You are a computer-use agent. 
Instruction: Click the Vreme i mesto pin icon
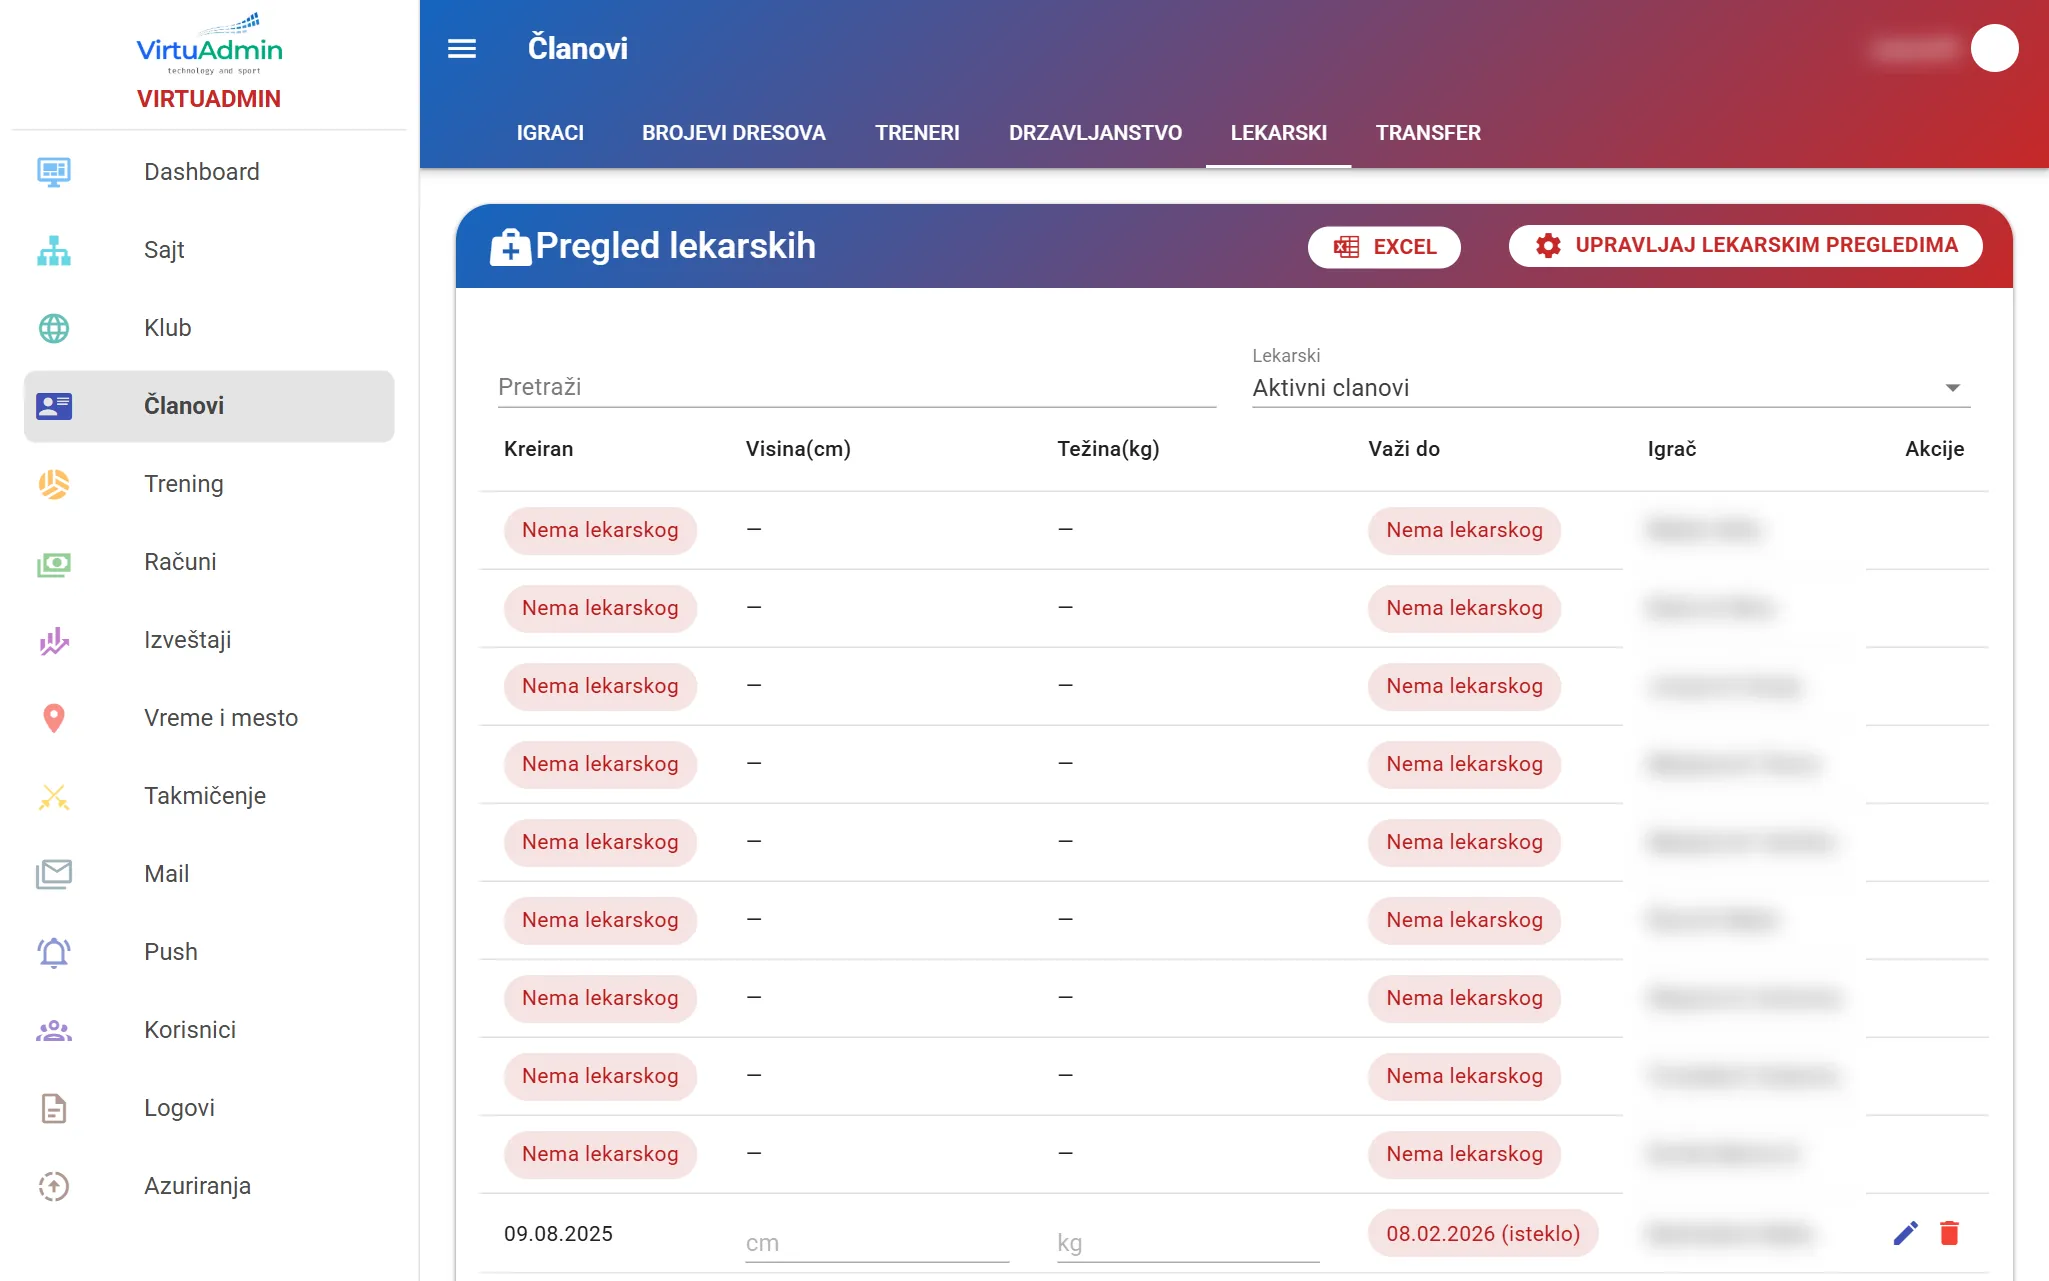click(54, 718)
